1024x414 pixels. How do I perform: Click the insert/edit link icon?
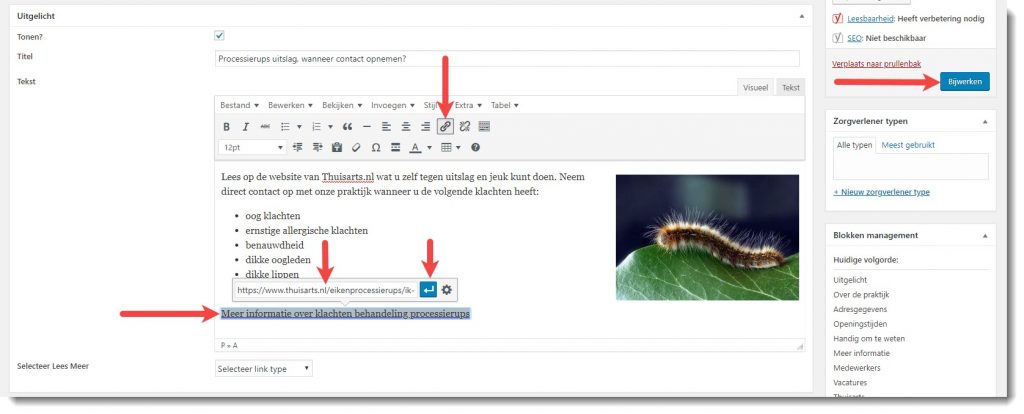445,127
